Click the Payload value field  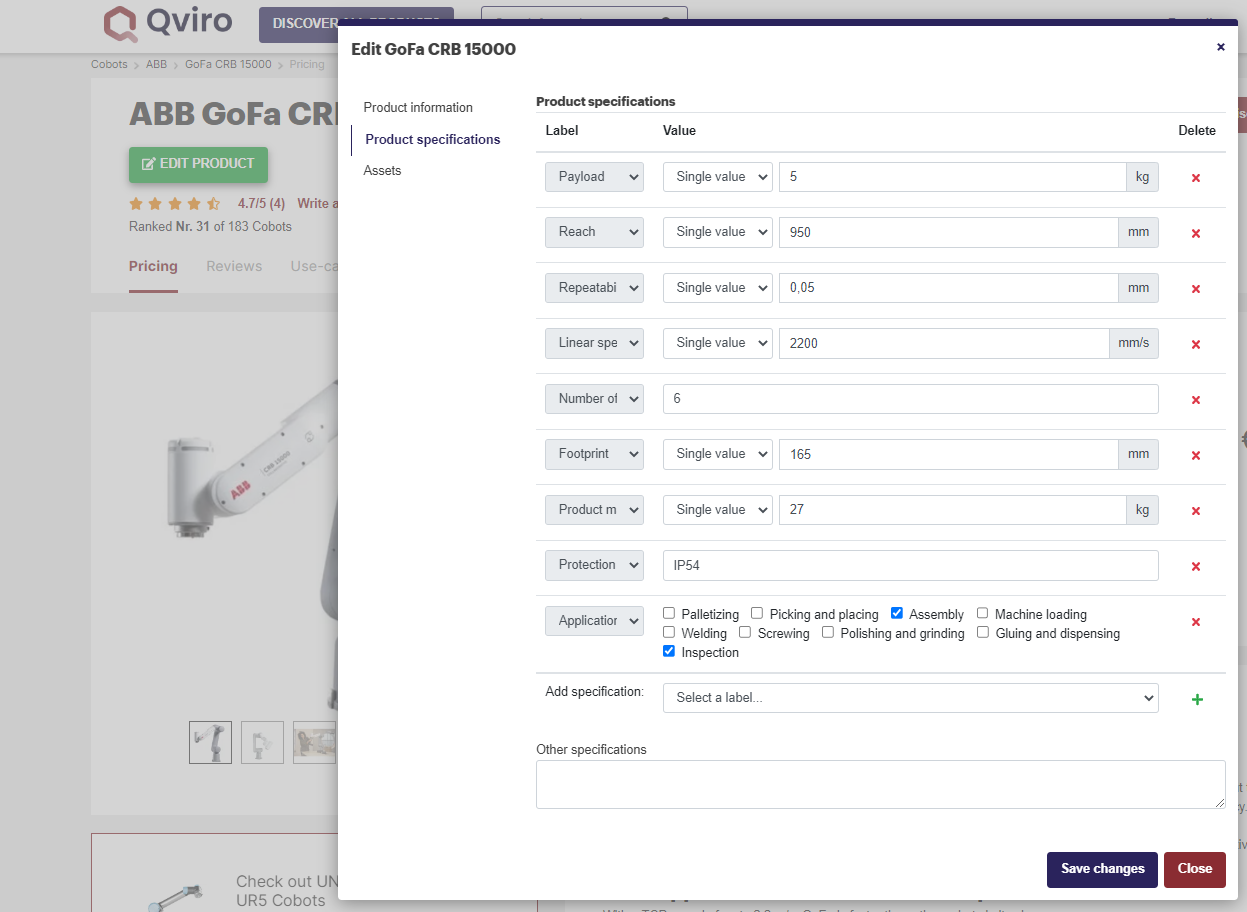(952, 177)
